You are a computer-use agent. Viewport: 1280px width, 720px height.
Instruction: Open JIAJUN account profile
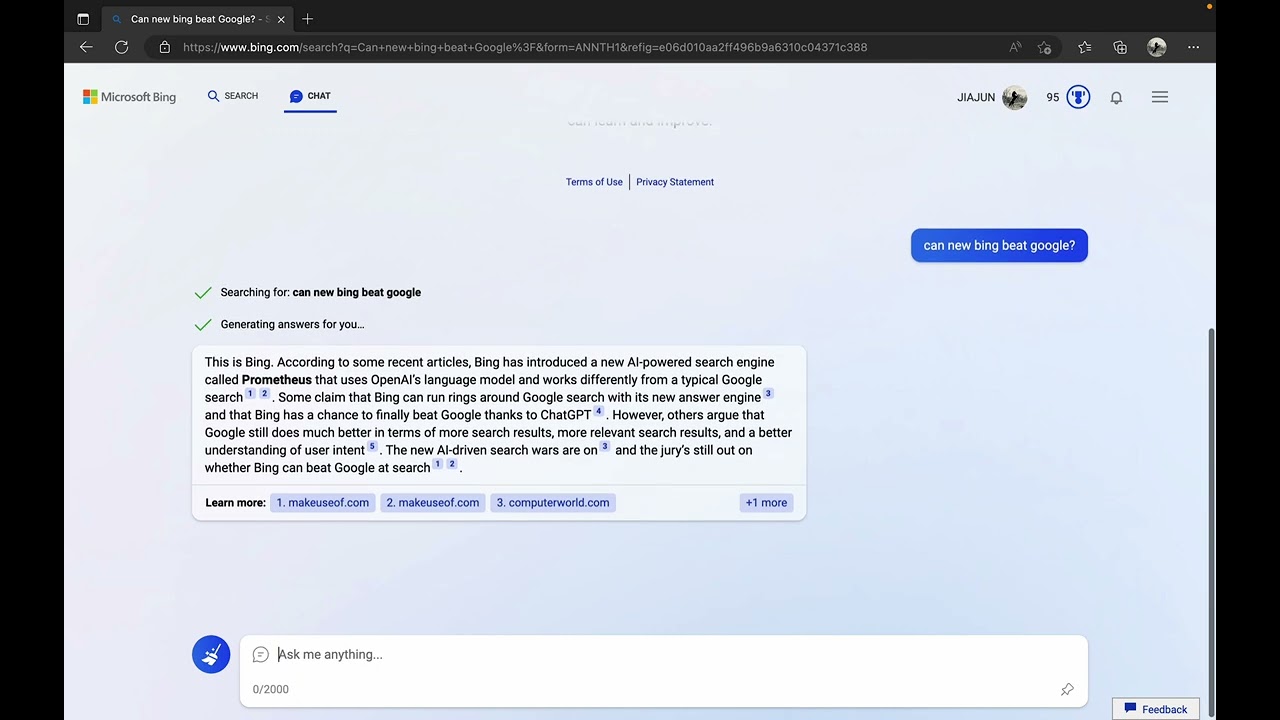click(991, 97)
